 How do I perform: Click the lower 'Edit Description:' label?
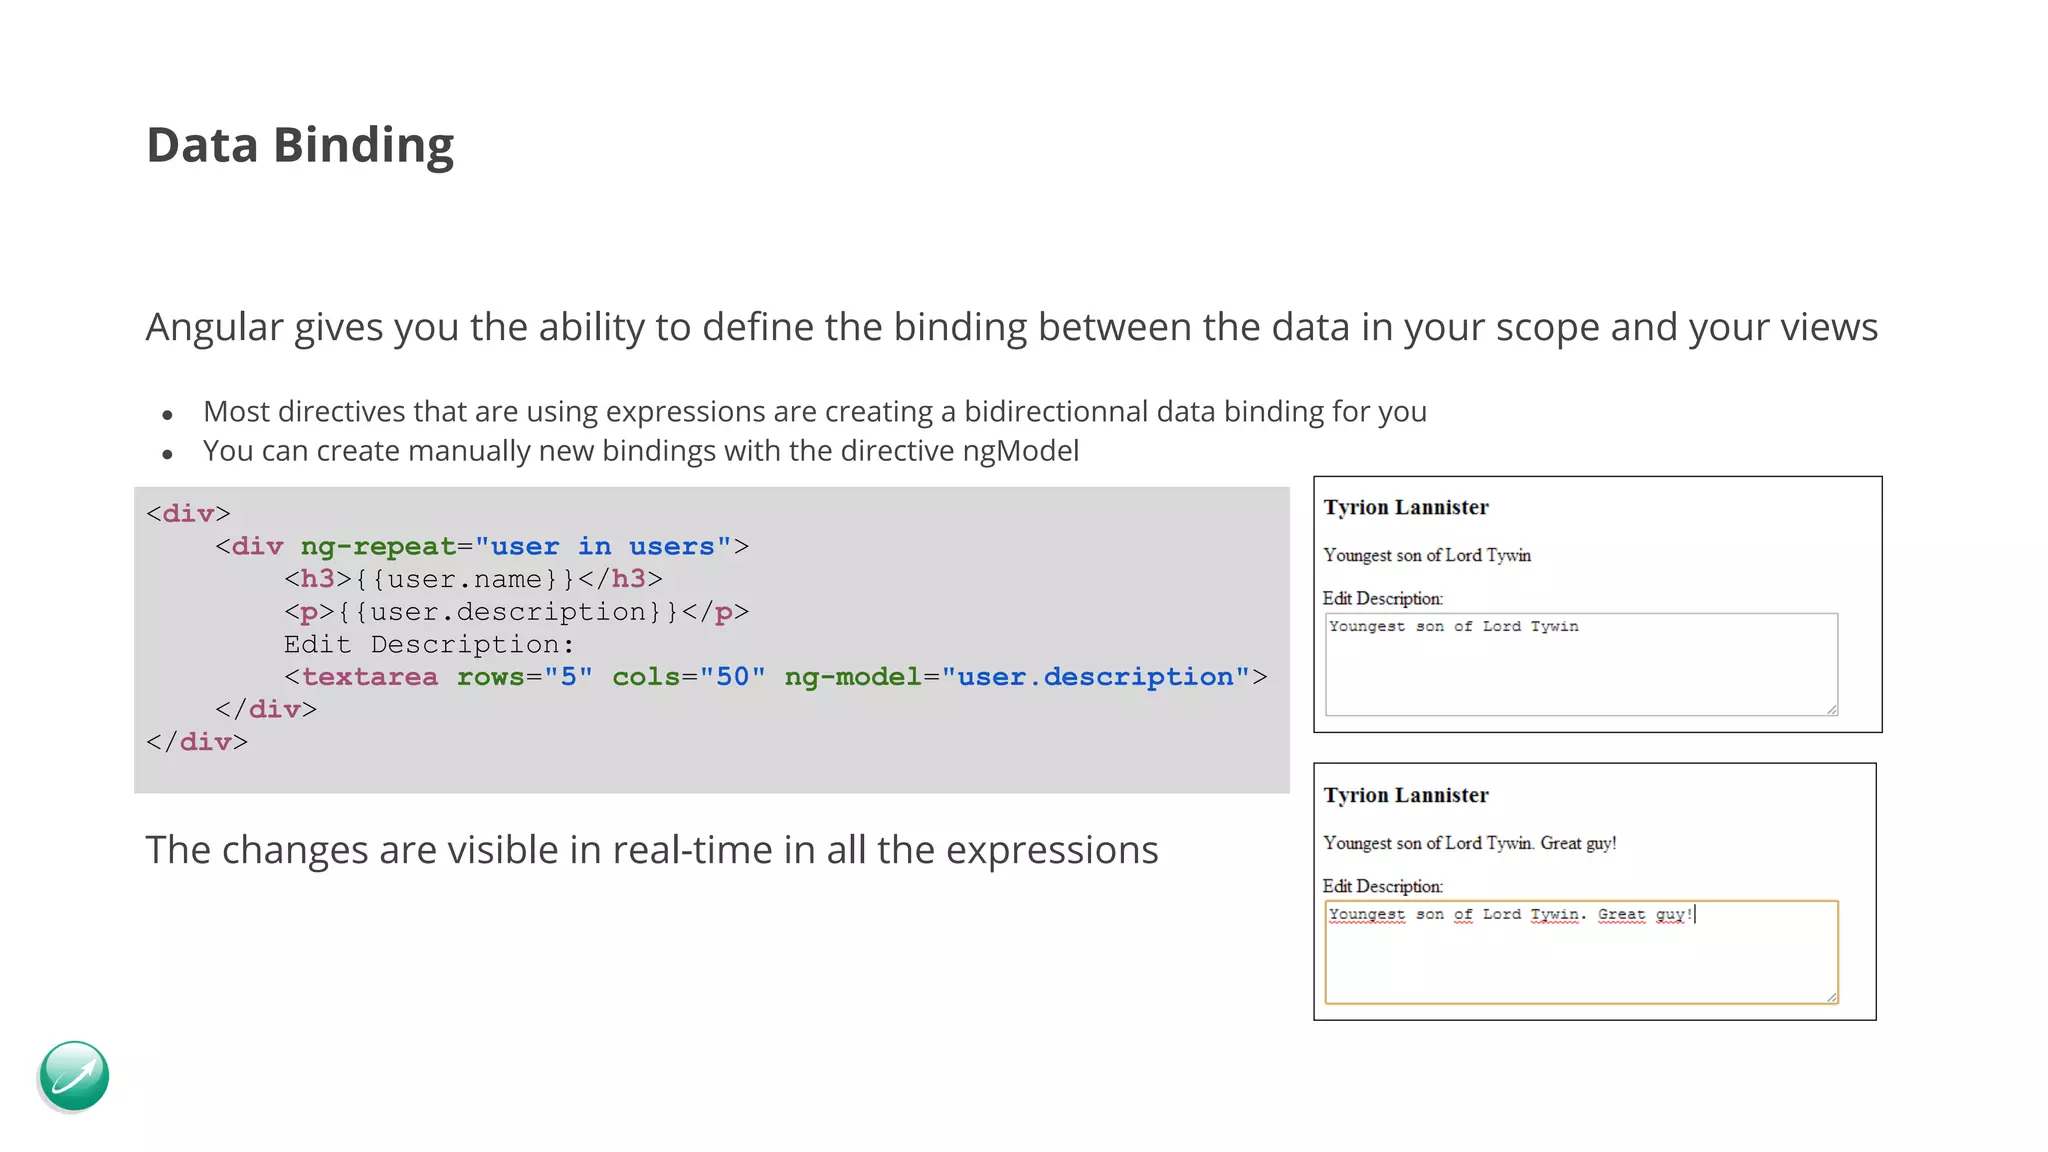pyautogui.click(x=1383, y=886)
